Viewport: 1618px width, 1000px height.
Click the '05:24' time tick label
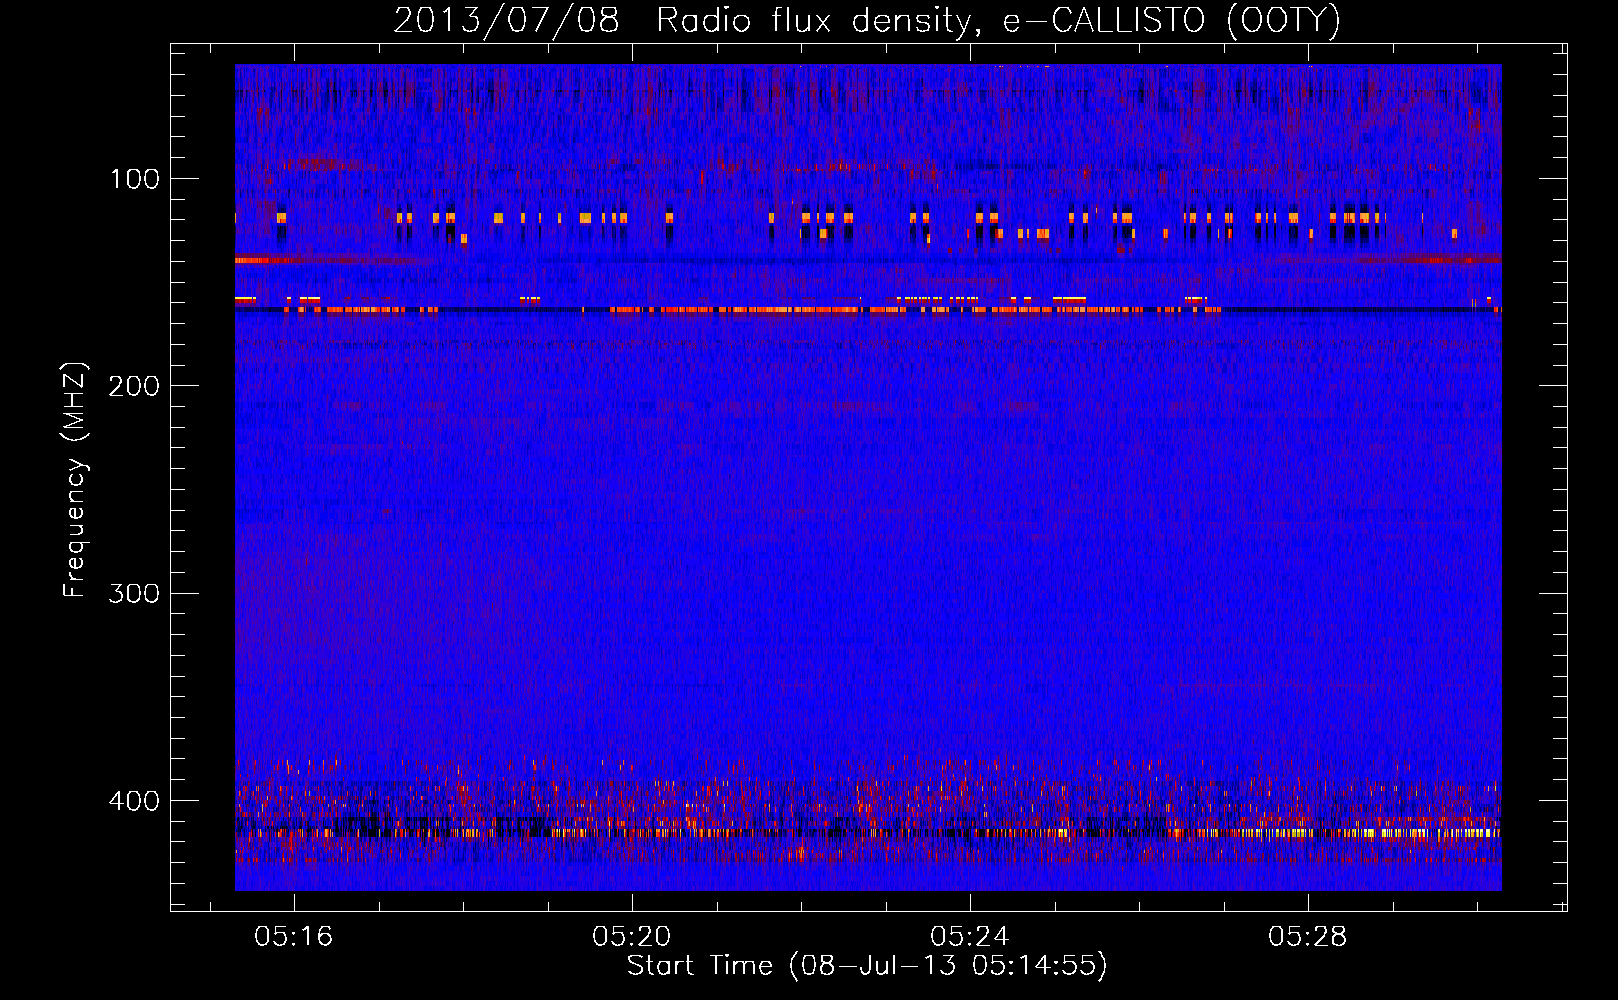click(x=969, y=937)
